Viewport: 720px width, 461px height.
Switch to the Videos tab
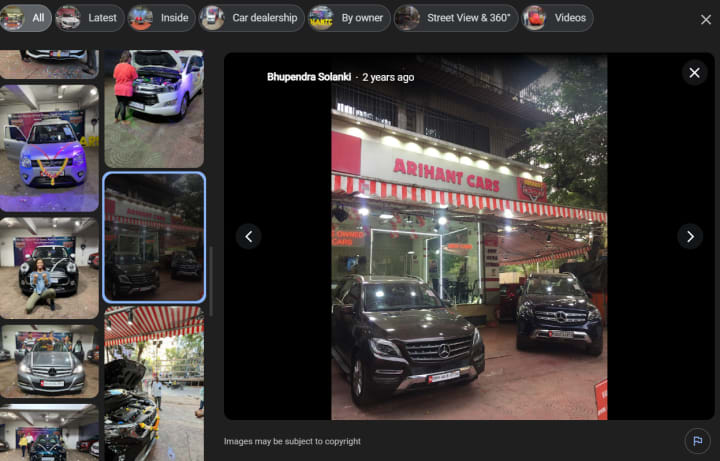pos(557,18)
